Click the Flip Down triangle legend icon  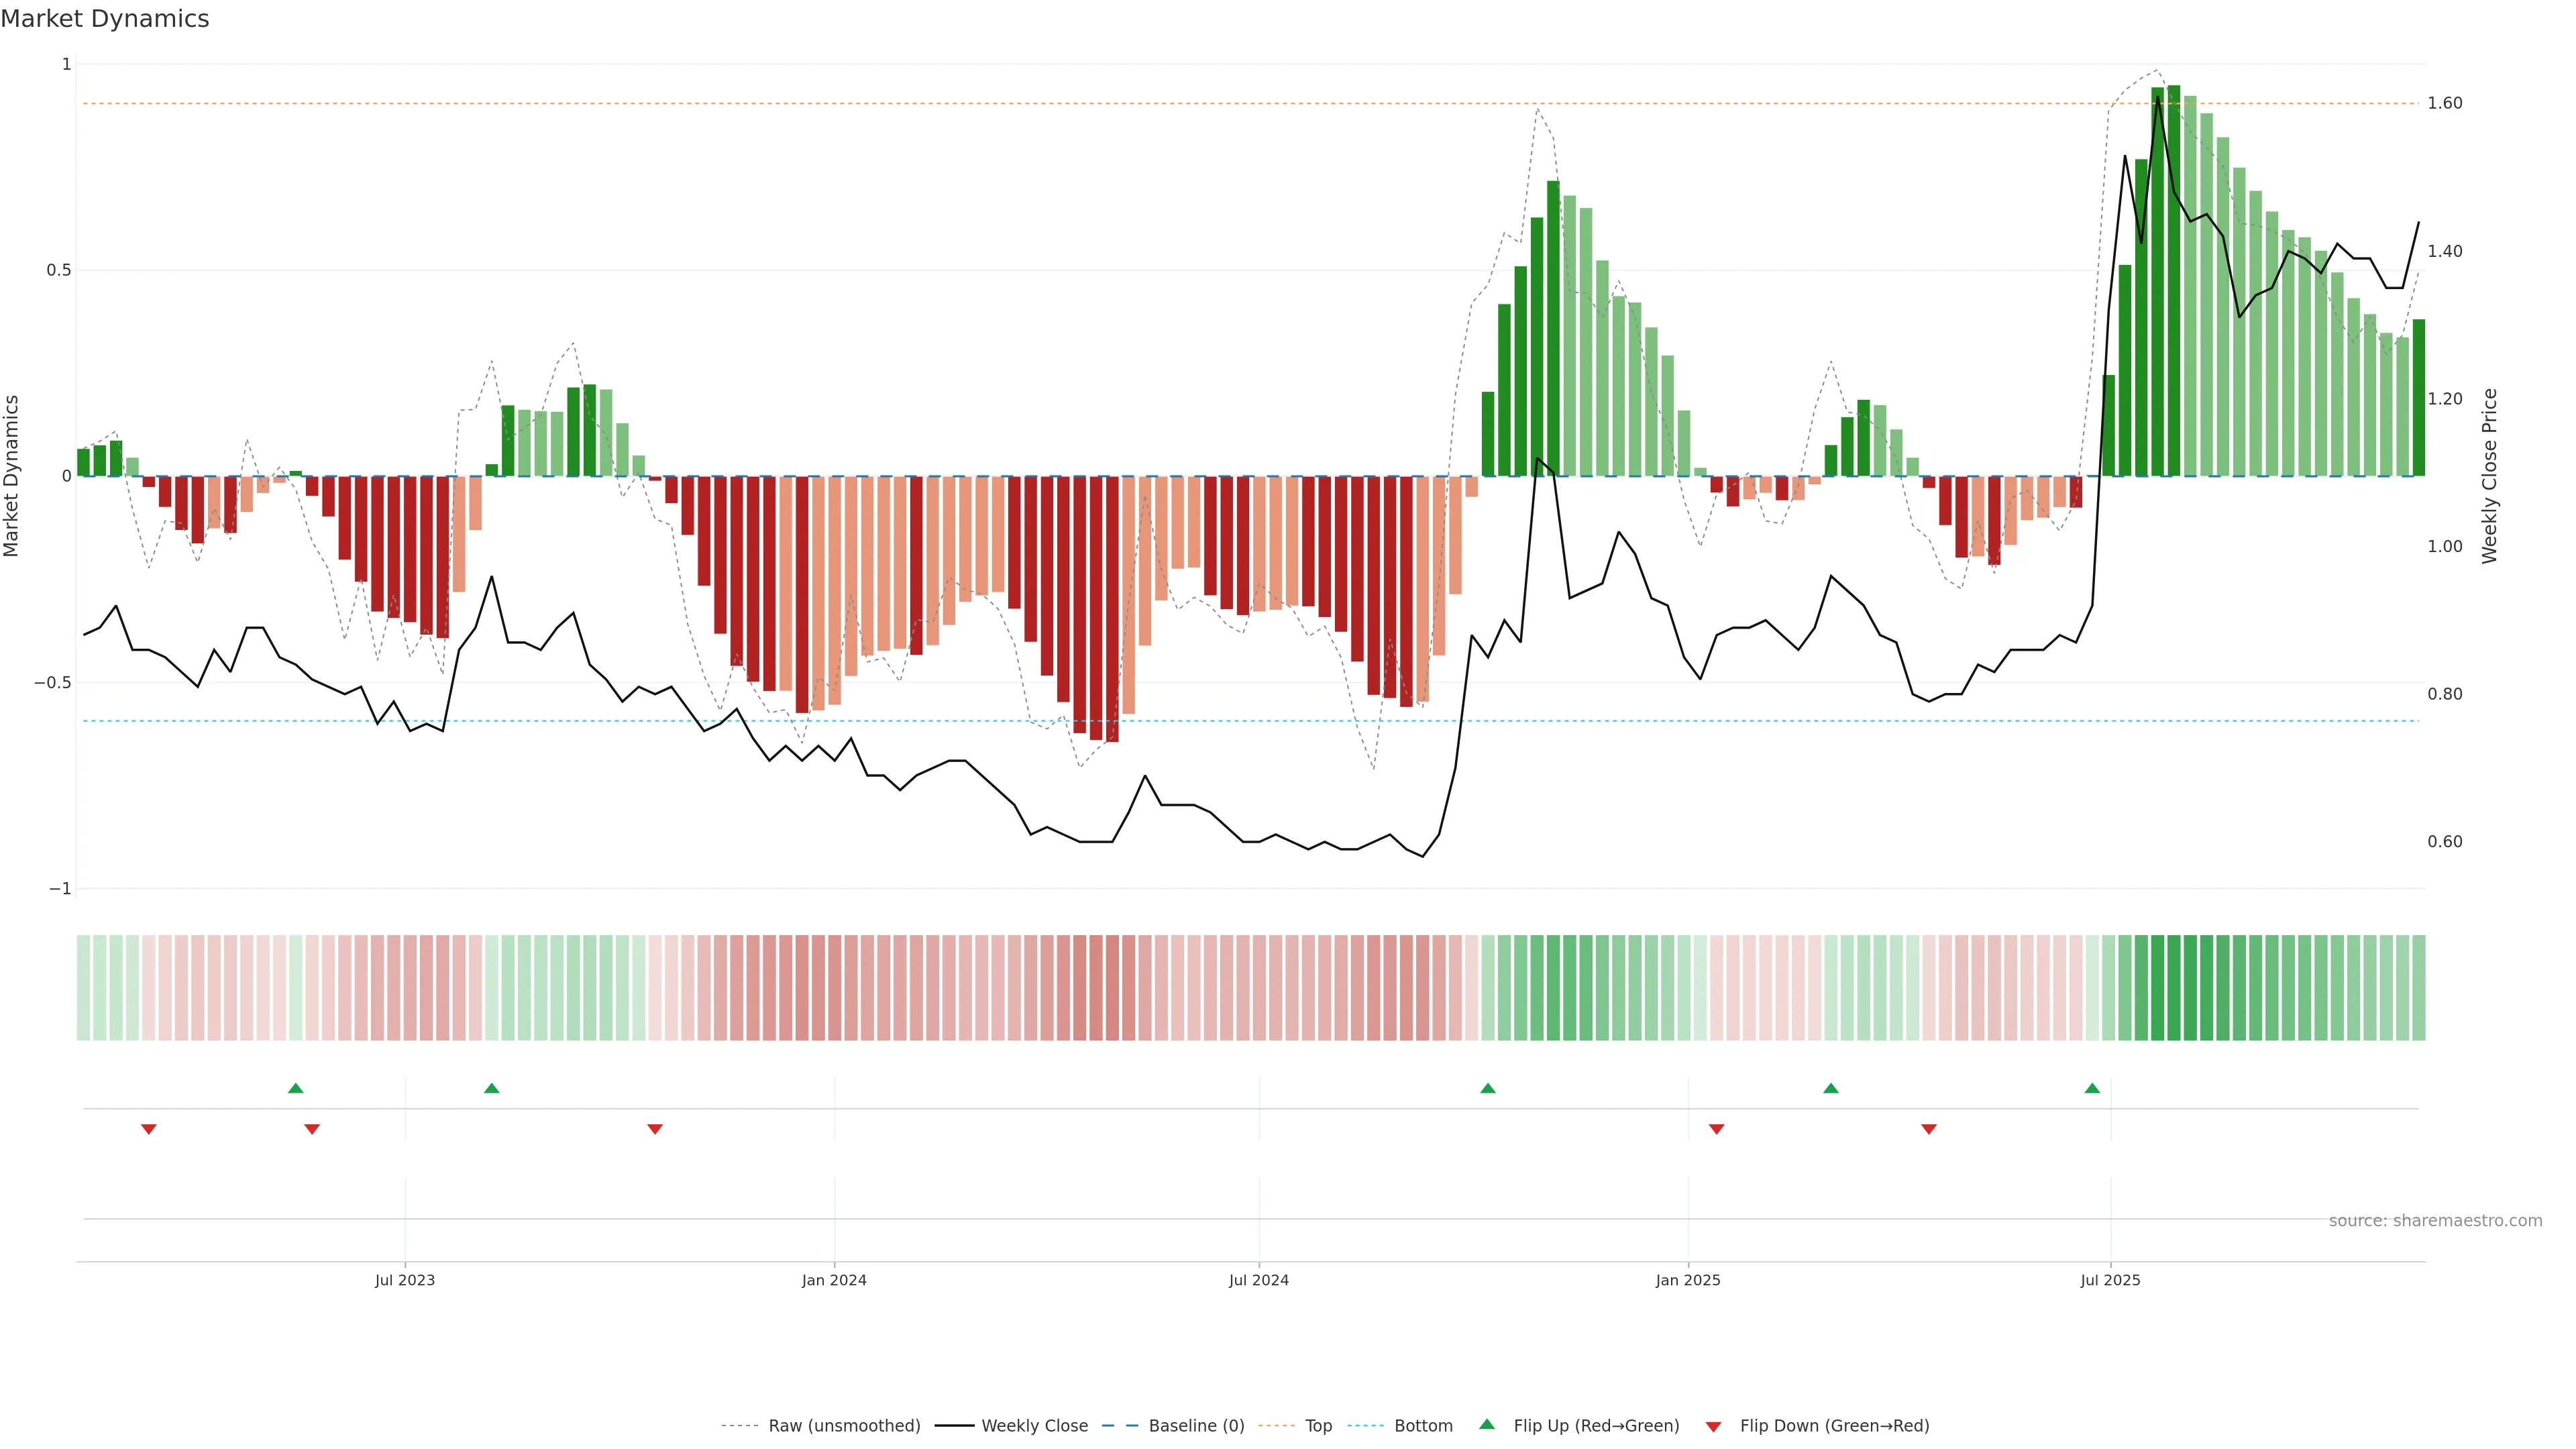point(1713,1427)
